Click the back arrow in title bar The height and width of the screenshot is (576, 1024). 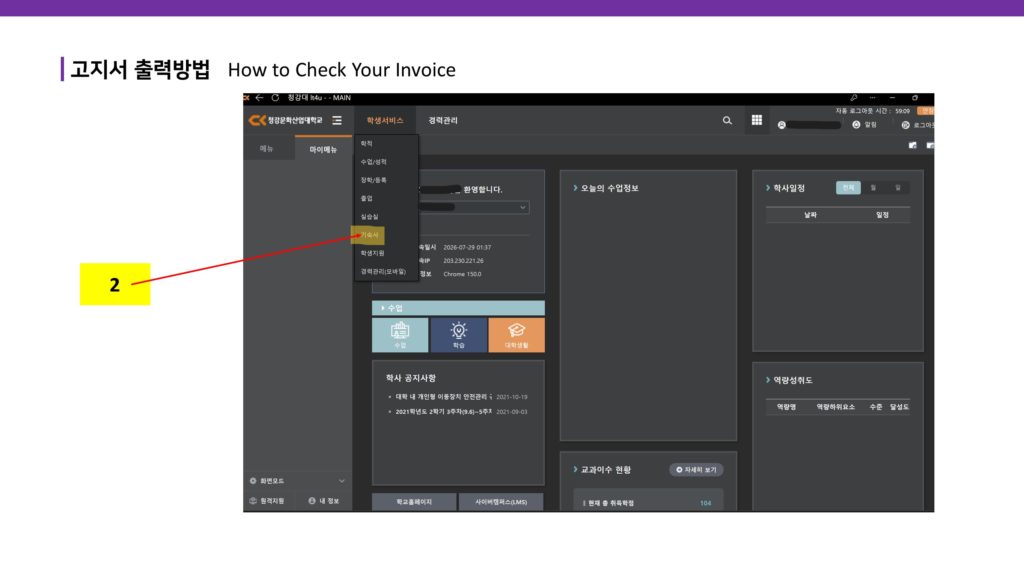point(259,98)
